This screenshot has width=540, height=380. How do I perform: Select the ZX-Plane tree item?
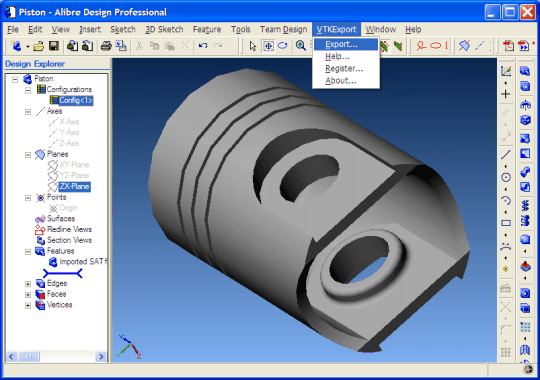tap(74, 186)
